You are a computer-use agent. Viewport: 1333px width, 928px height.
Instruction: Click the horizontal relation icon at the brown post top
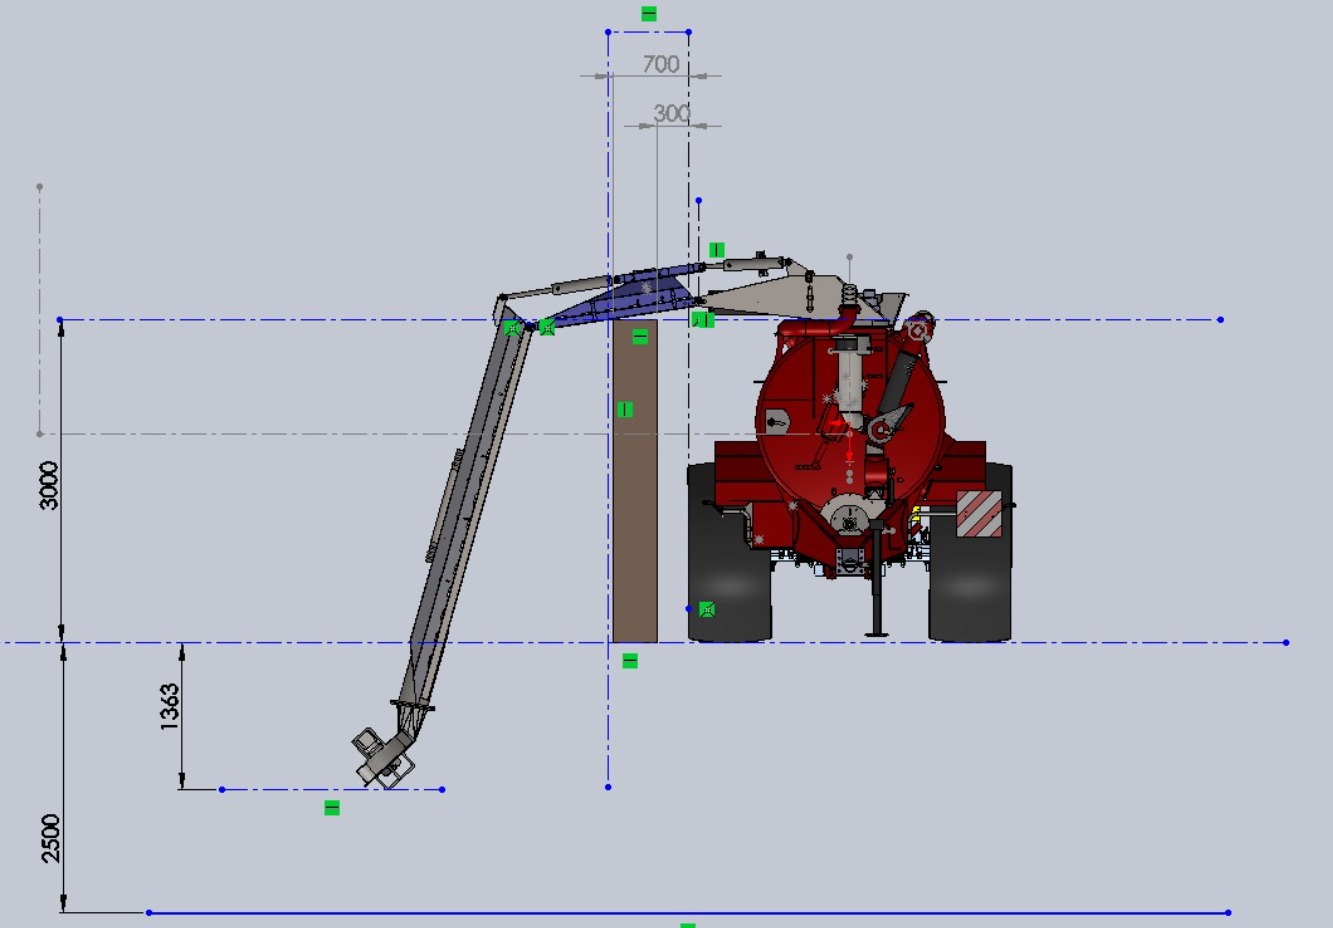(x=640, y=337)
